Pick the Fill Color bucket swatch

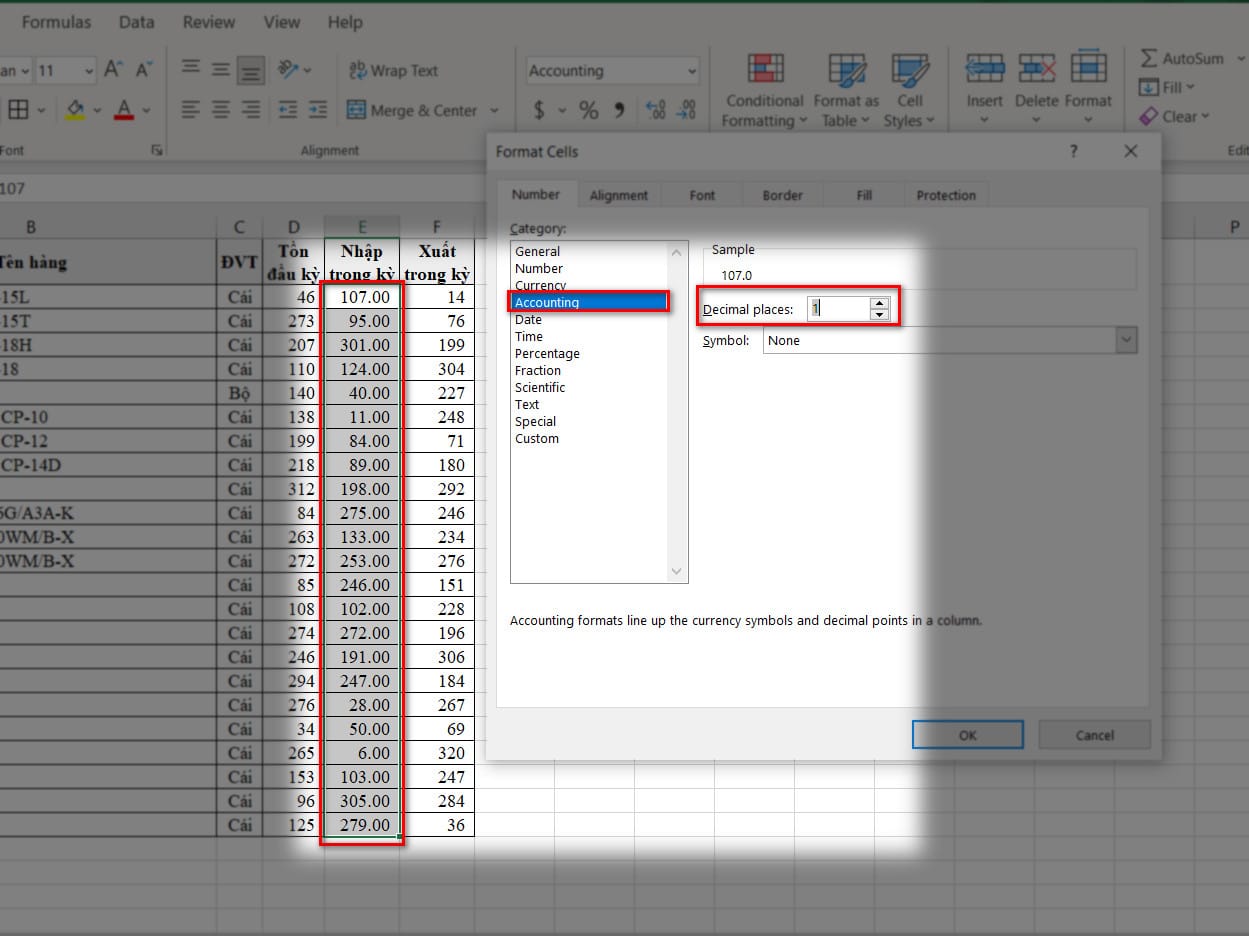pyautogui.click(x=75, y=109)
